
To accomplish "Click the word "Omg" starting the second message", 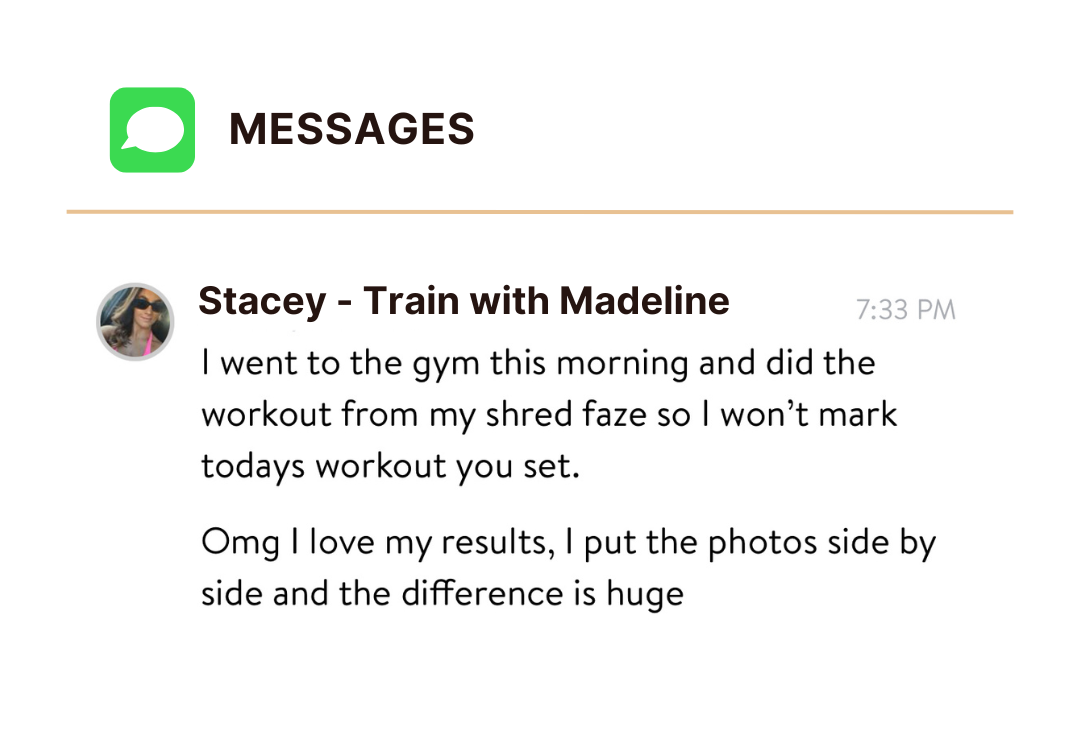I will pos(240,544).
